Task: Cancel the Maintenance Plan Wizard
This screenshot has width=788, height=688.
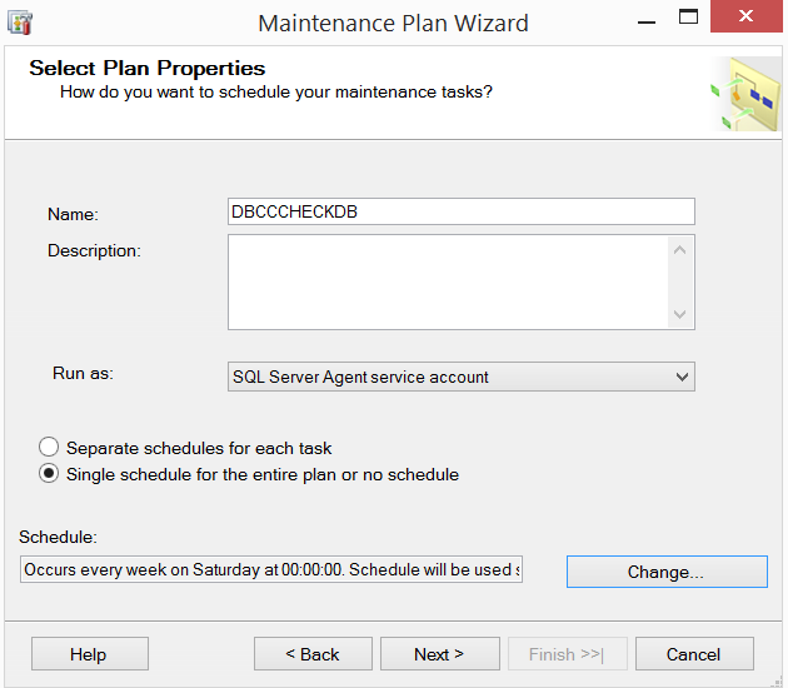Action: (694, 654)
